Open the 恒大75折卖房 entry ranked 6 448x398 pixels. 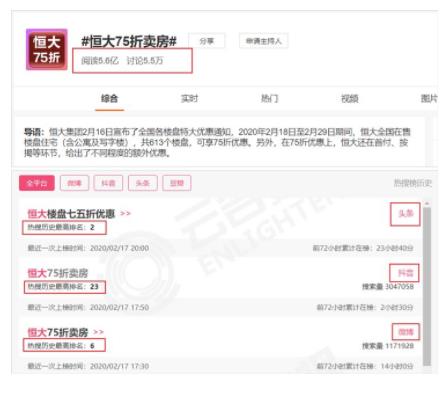(58, 332)
